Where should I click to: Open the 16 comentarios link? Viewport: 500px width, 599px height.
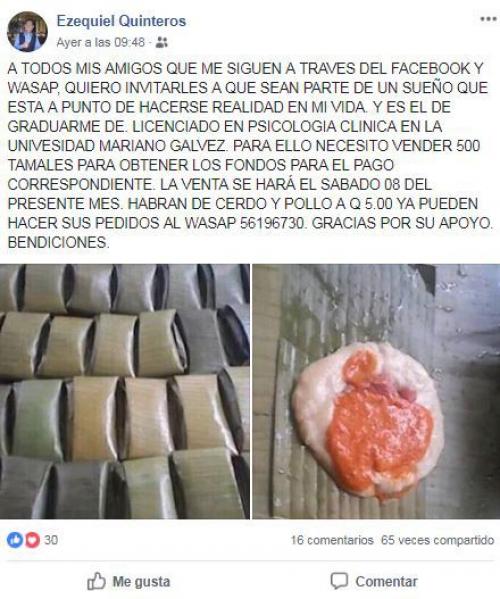pos(332,540)
